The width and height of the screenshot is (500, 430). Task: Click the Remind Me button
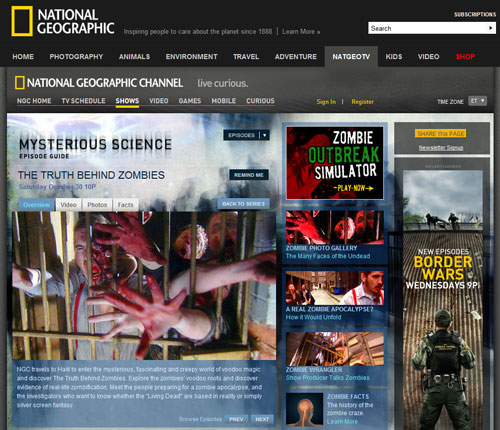pos(249,175)
